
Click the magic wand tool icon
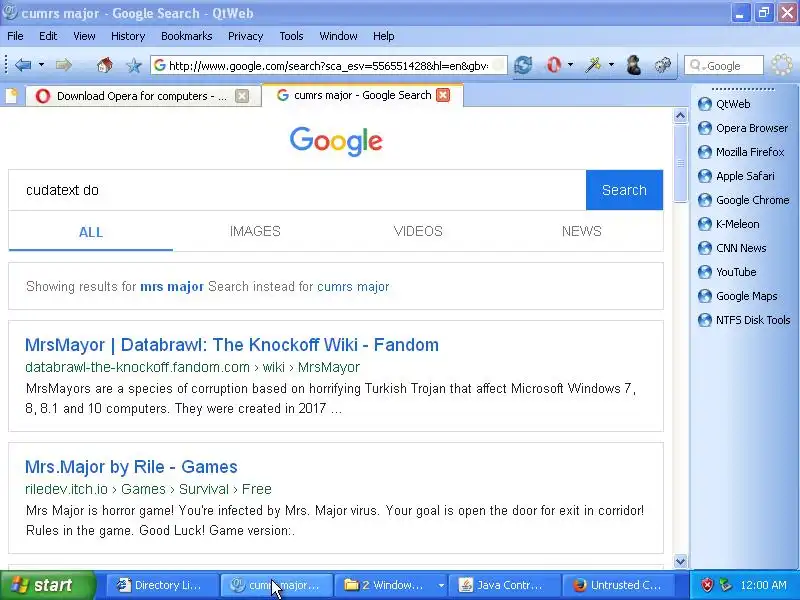coord(593,65)
